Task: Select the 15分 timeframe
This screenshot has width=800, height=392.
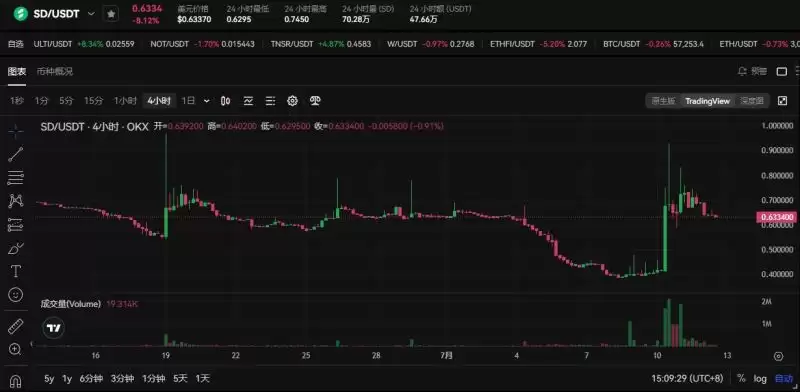Action: 93,101
